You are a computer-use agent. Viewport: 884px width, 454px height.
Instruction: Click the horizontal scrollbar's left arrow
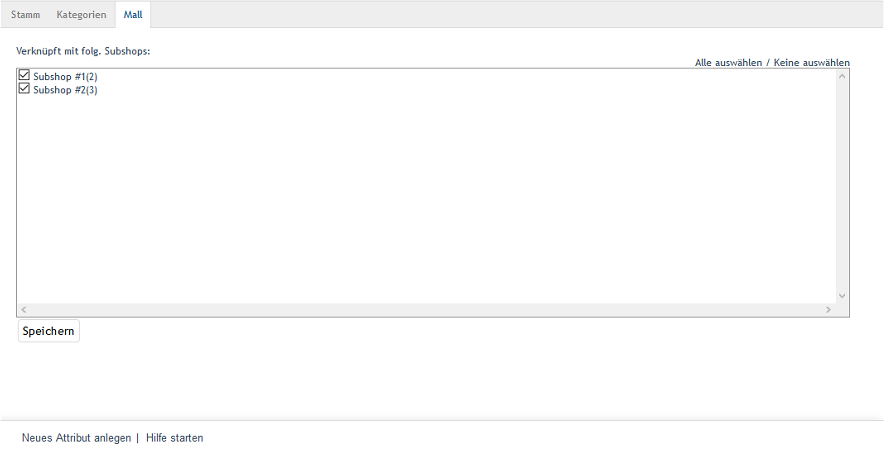[x=24, y=310]
